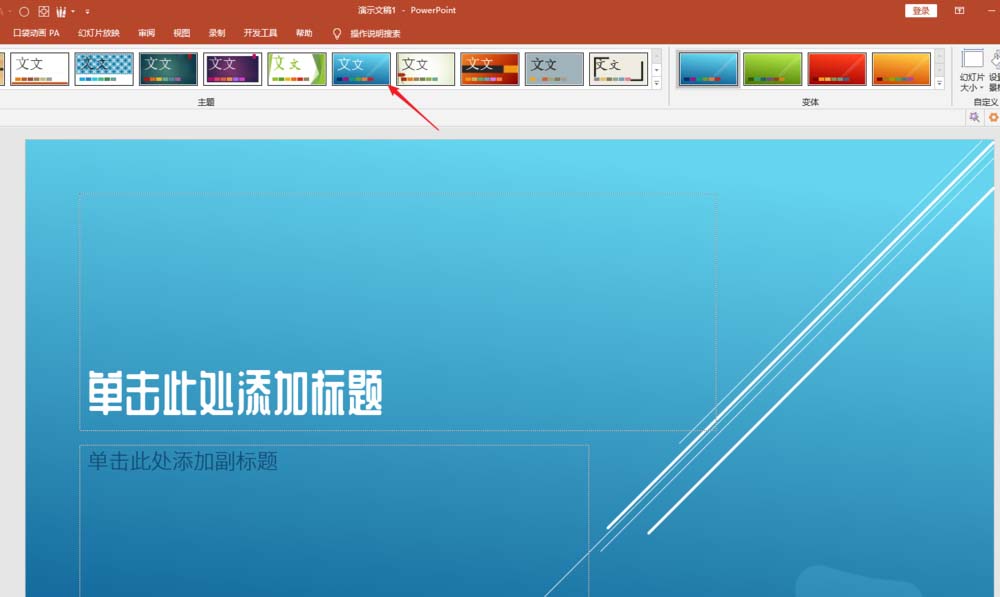Open the 幻灯片大小 slide size dropdown
Screen dimensions: 1000x597
point(972,71)
